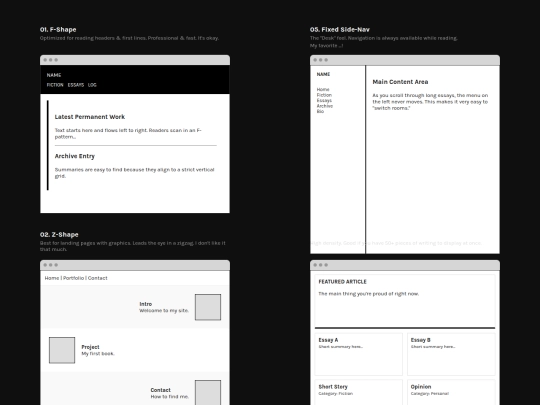Click the gray image box beside Contact
540x405 pixels.
208,393
